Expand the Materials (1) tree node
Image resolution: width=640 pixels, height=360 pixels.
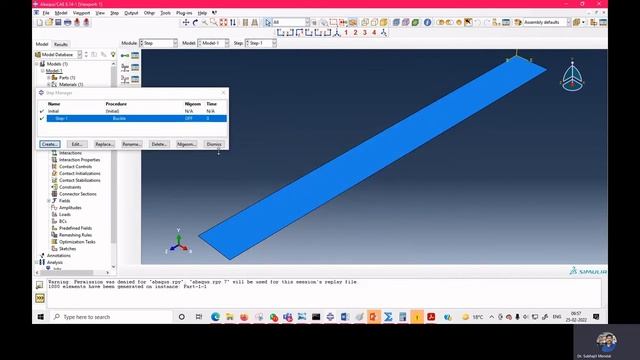(49, 84)
